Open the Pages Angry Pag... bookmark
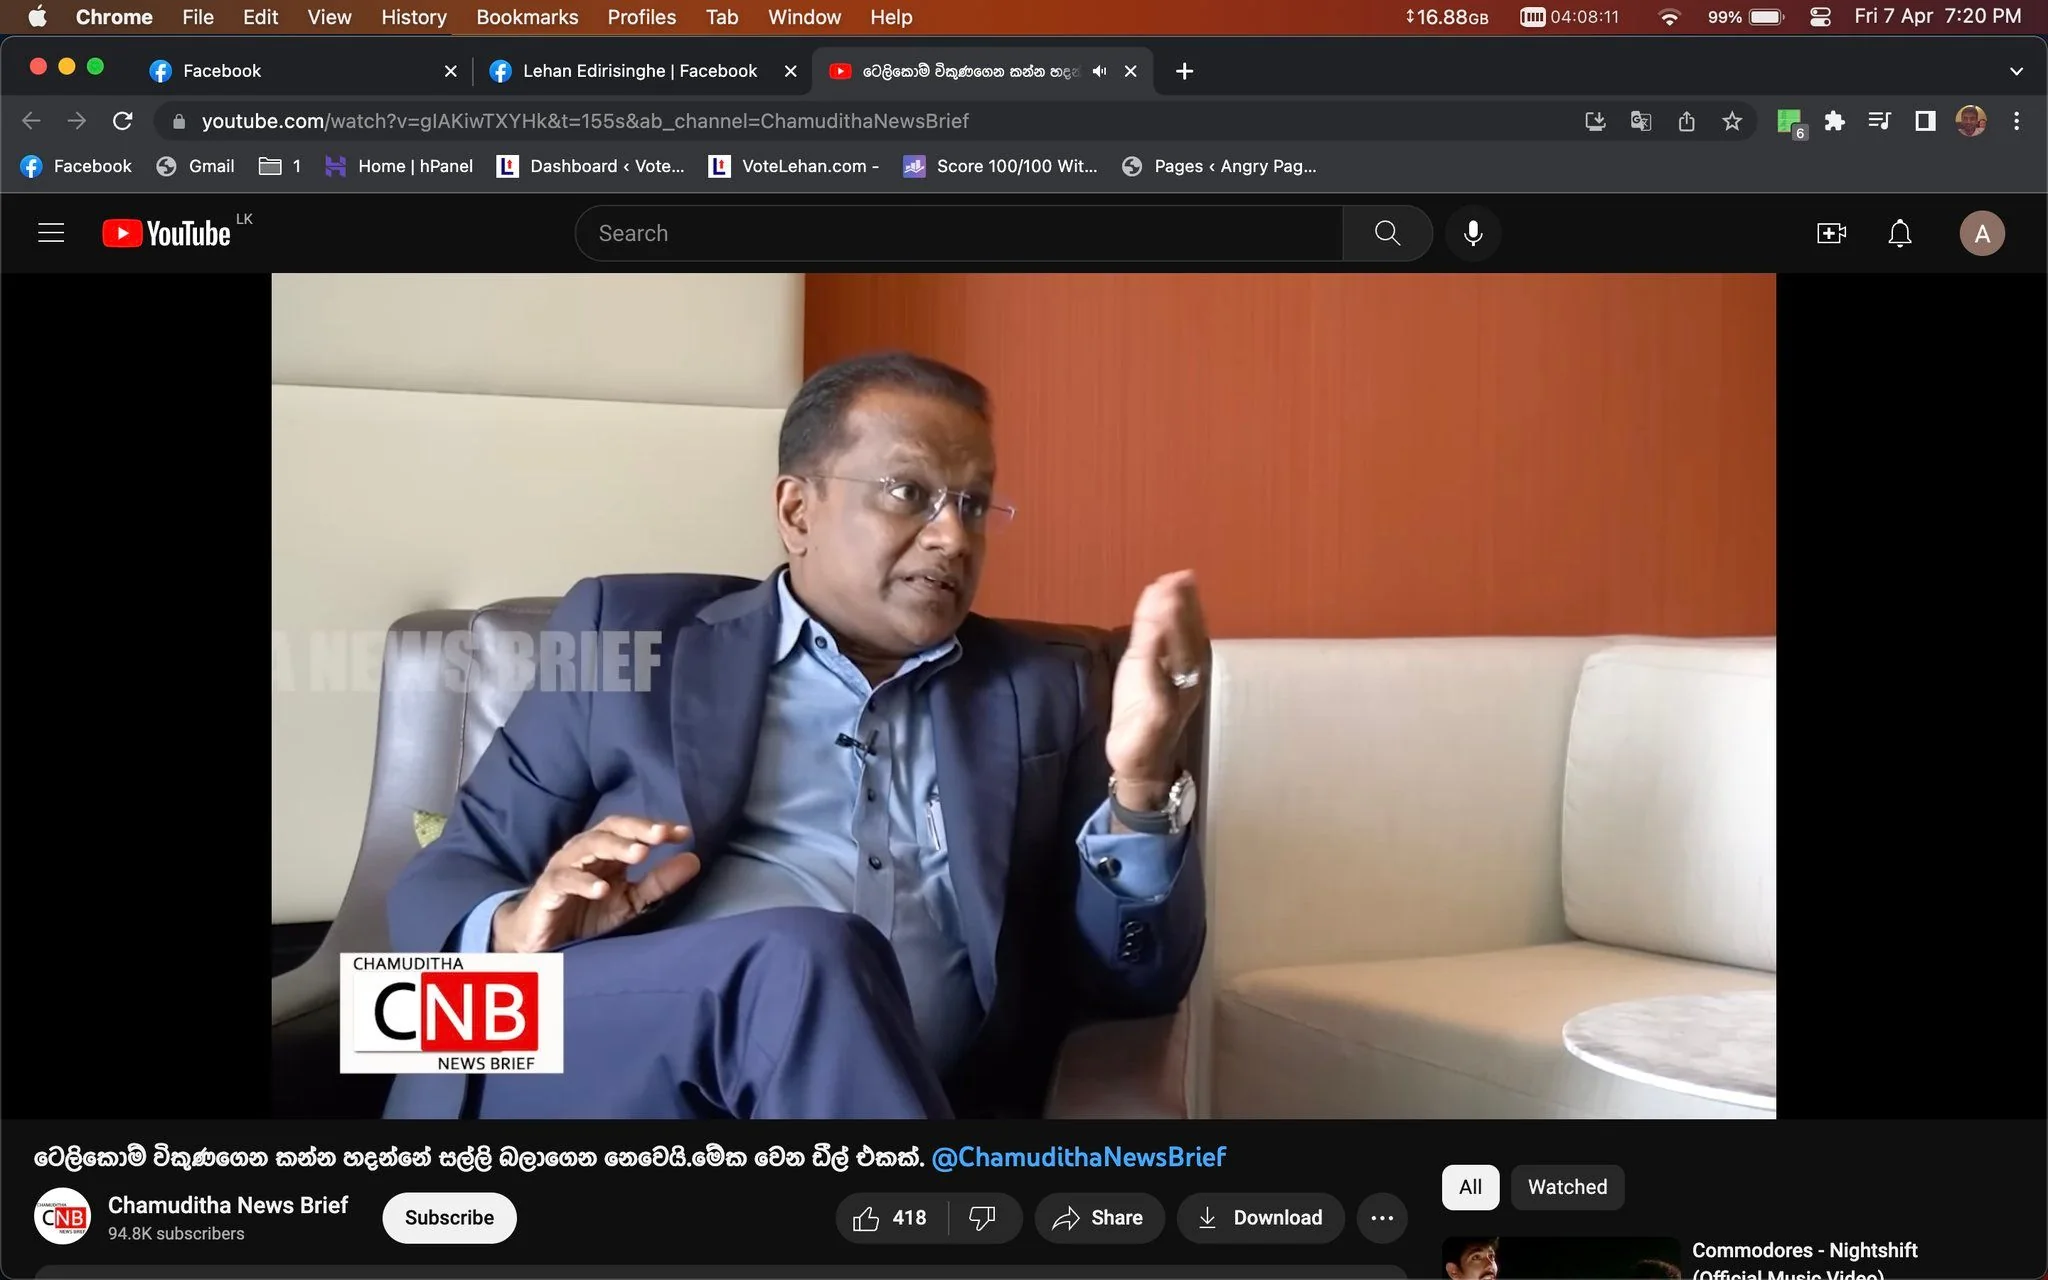This screenshot has width=2048, height=1280. [x=1219, y=166]
